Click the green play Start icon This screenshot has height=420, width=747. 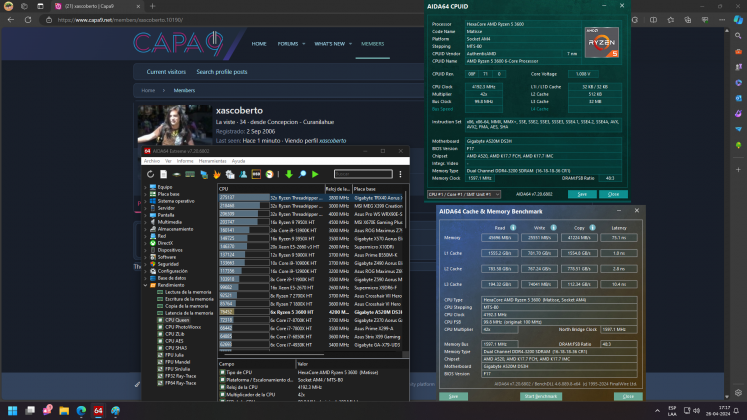click(x=315, y=174)
